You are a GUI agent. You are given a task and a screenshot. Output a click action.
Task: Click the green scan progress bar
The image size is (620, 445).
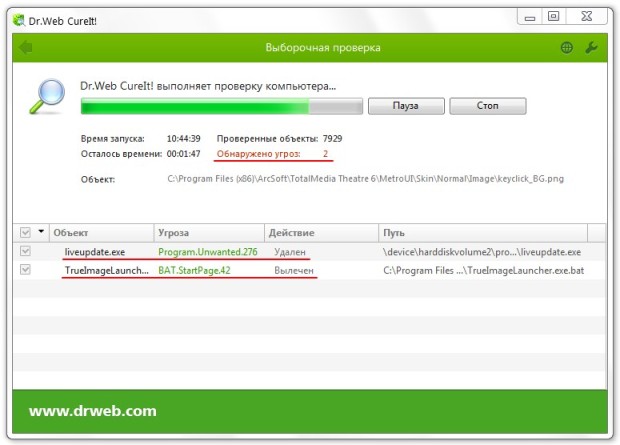pyautogui.click(x=221, y=106)
